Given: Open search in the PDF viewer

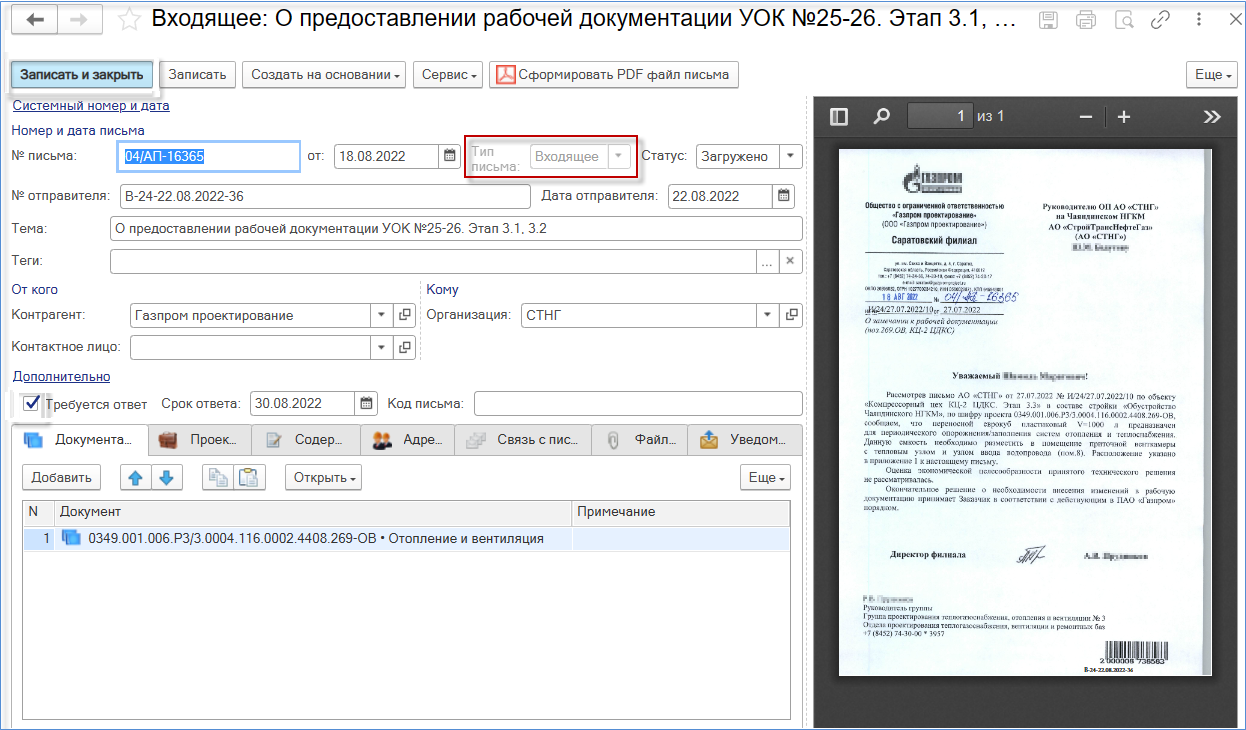Looking at the screenshot, I should (882, 117).
